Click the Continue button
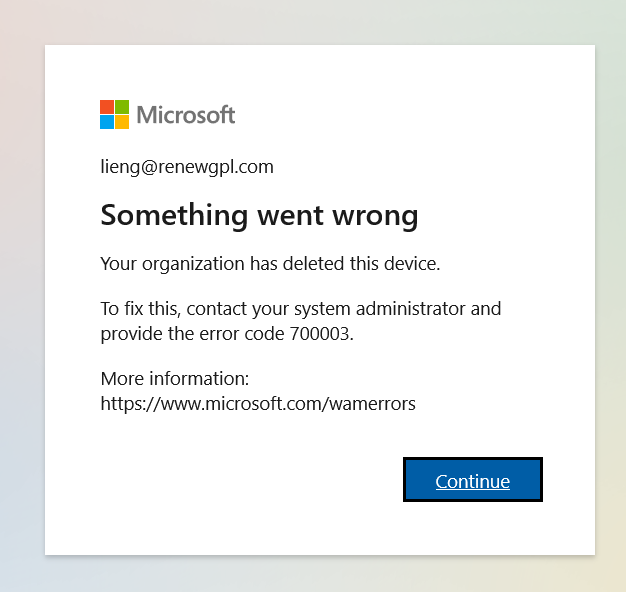The image size is (626, 592). [x=473, y=479]
